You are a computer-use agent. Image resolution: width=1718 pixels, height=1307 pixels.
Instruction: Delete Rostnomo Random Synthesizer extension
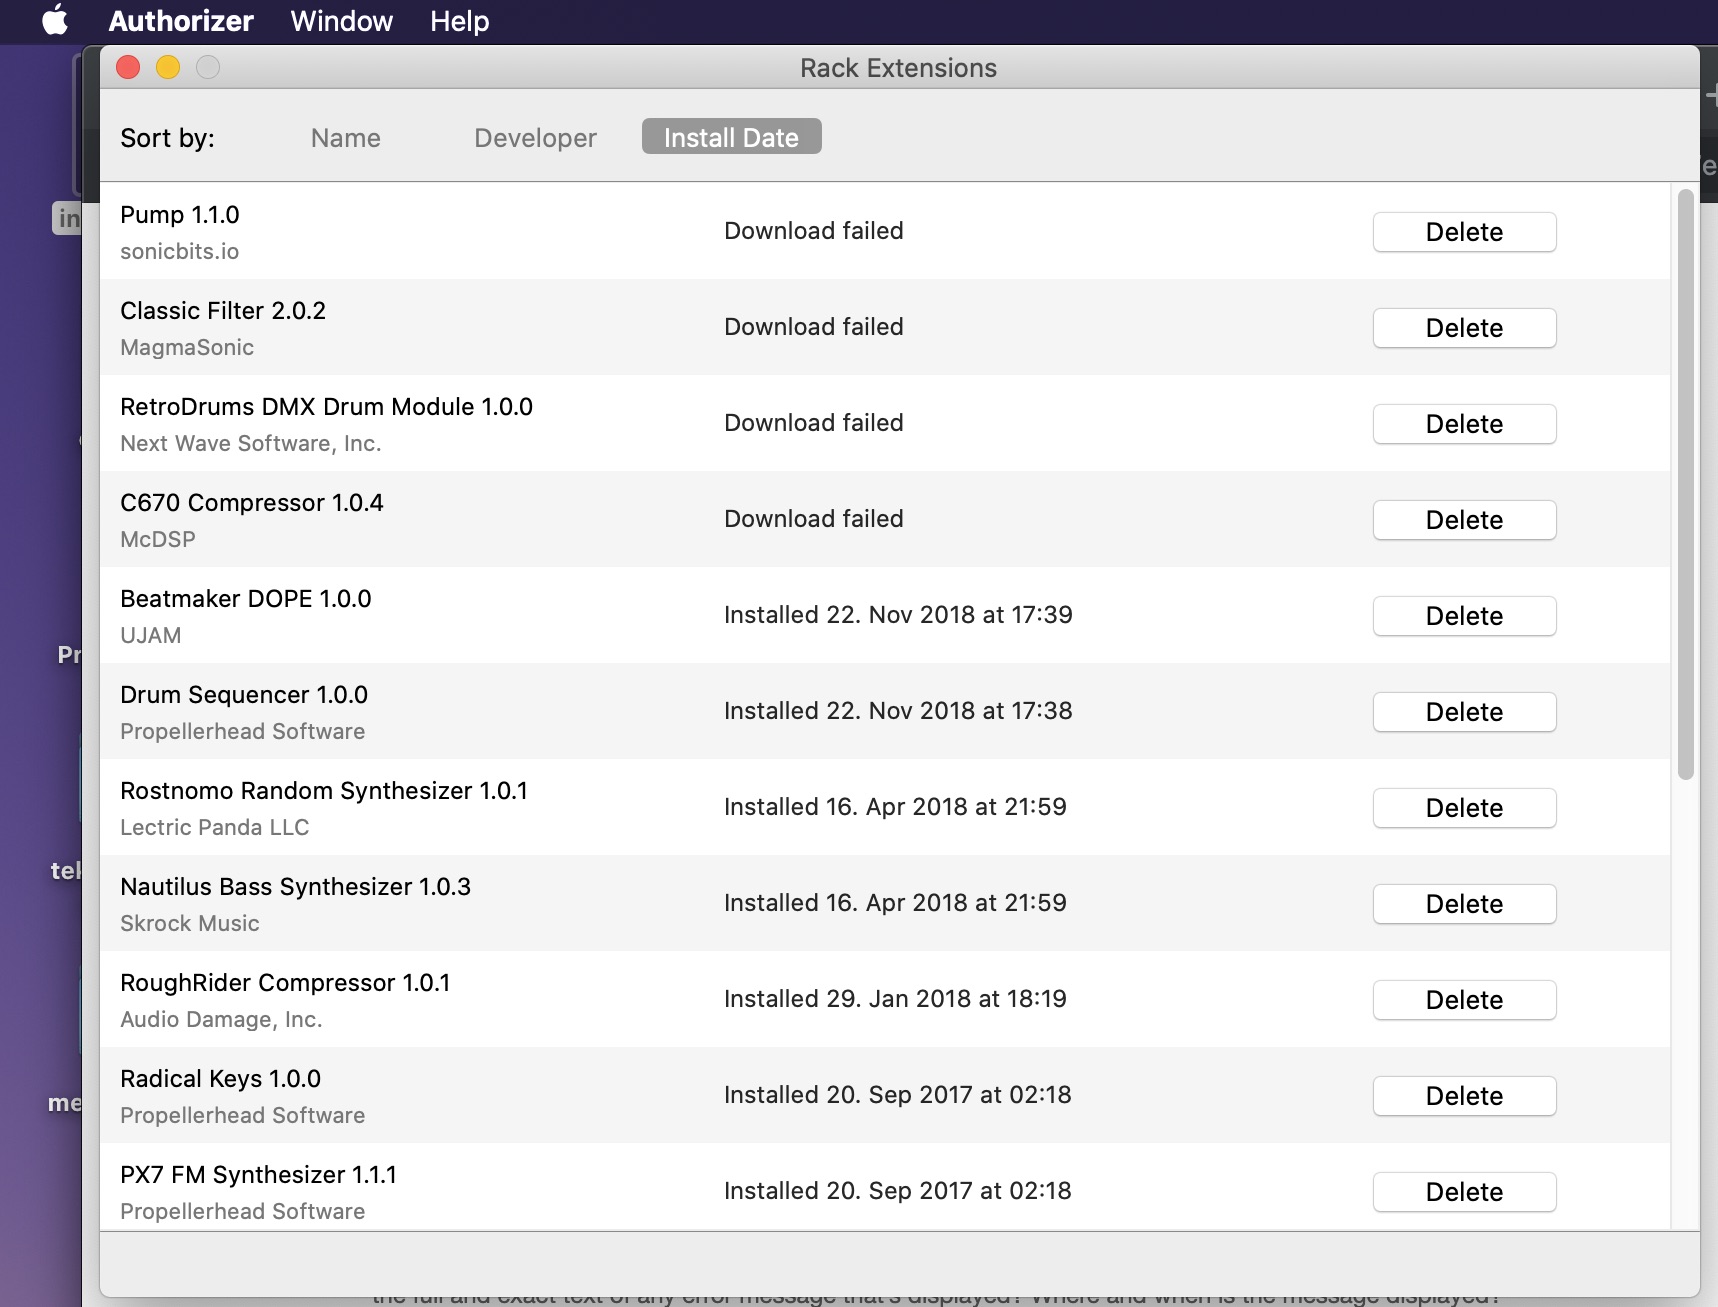click(1464, 808)
